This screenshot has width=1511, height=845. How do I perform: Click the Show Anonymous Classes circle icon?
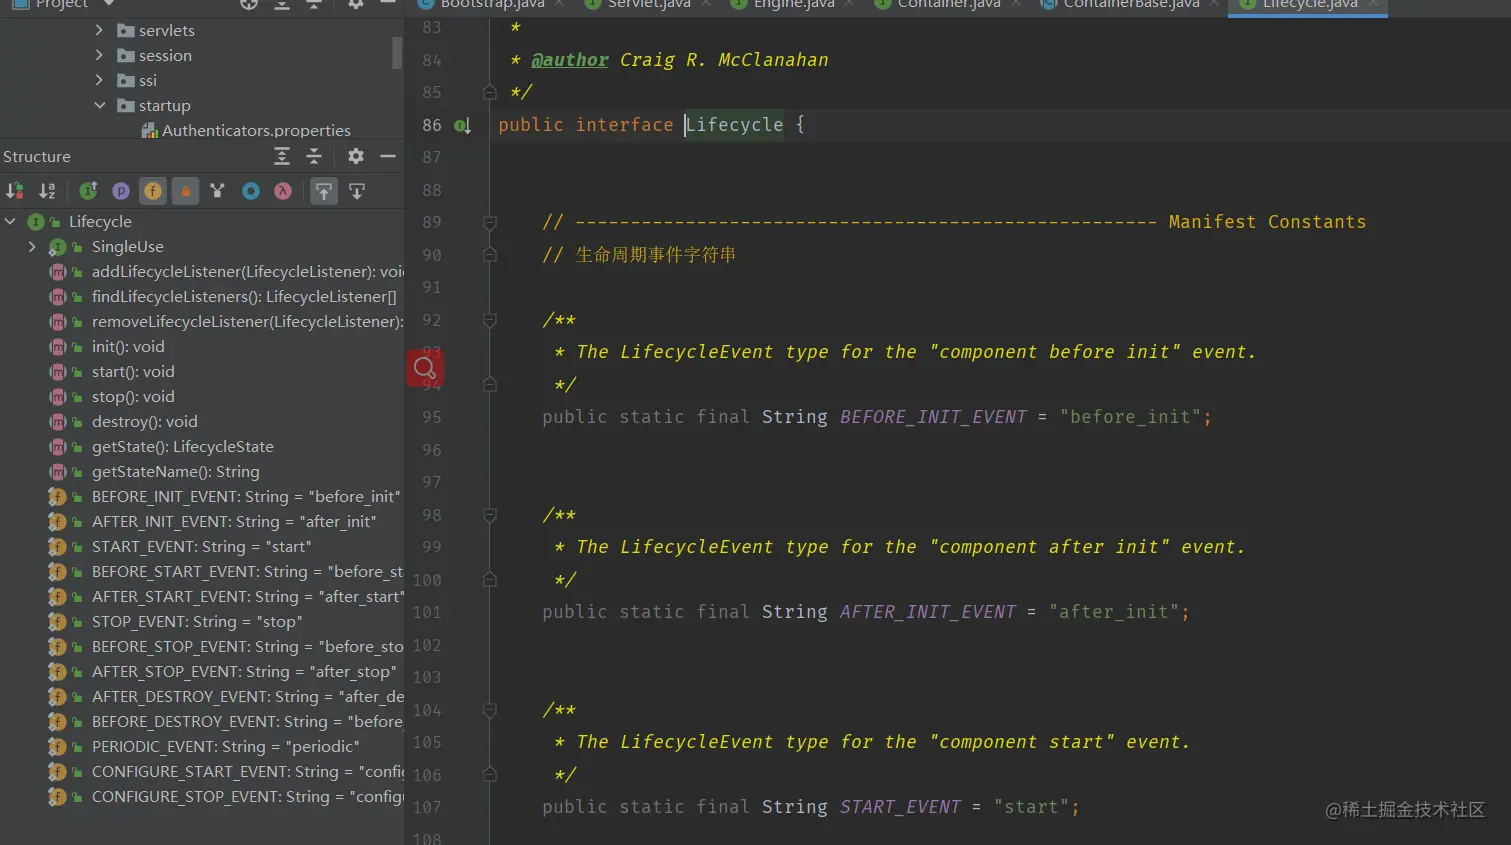point(251,191)
